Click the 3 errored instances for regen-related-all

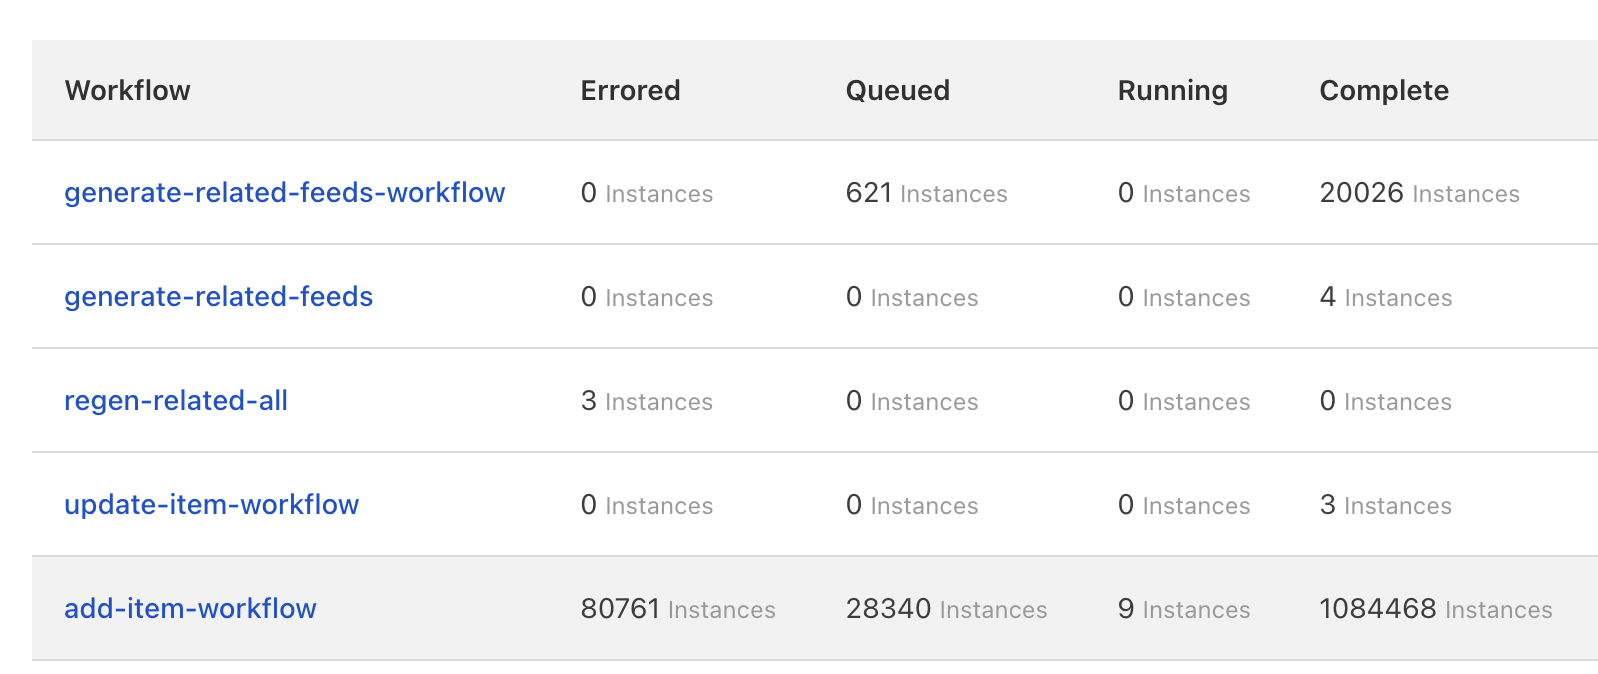click(646, 401)
